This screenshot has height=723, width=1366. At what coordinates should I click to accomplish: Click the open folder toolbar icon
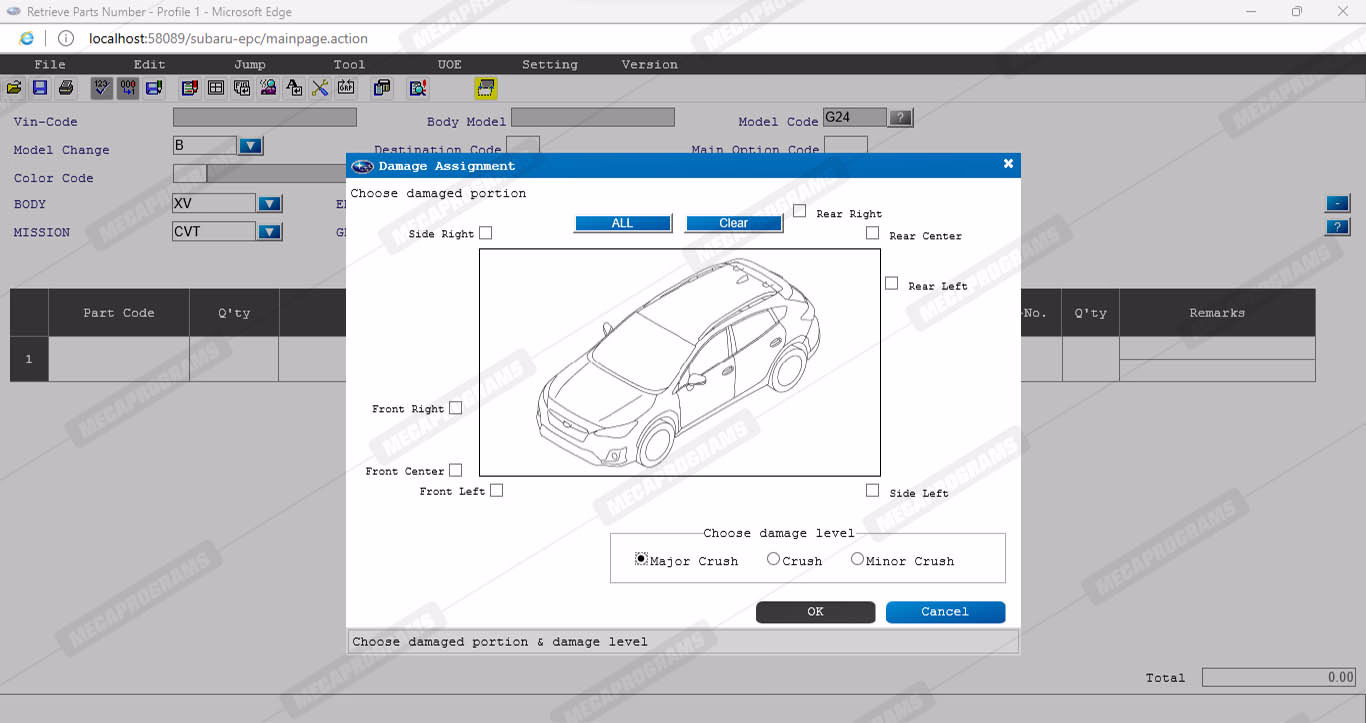coord(14,88)
